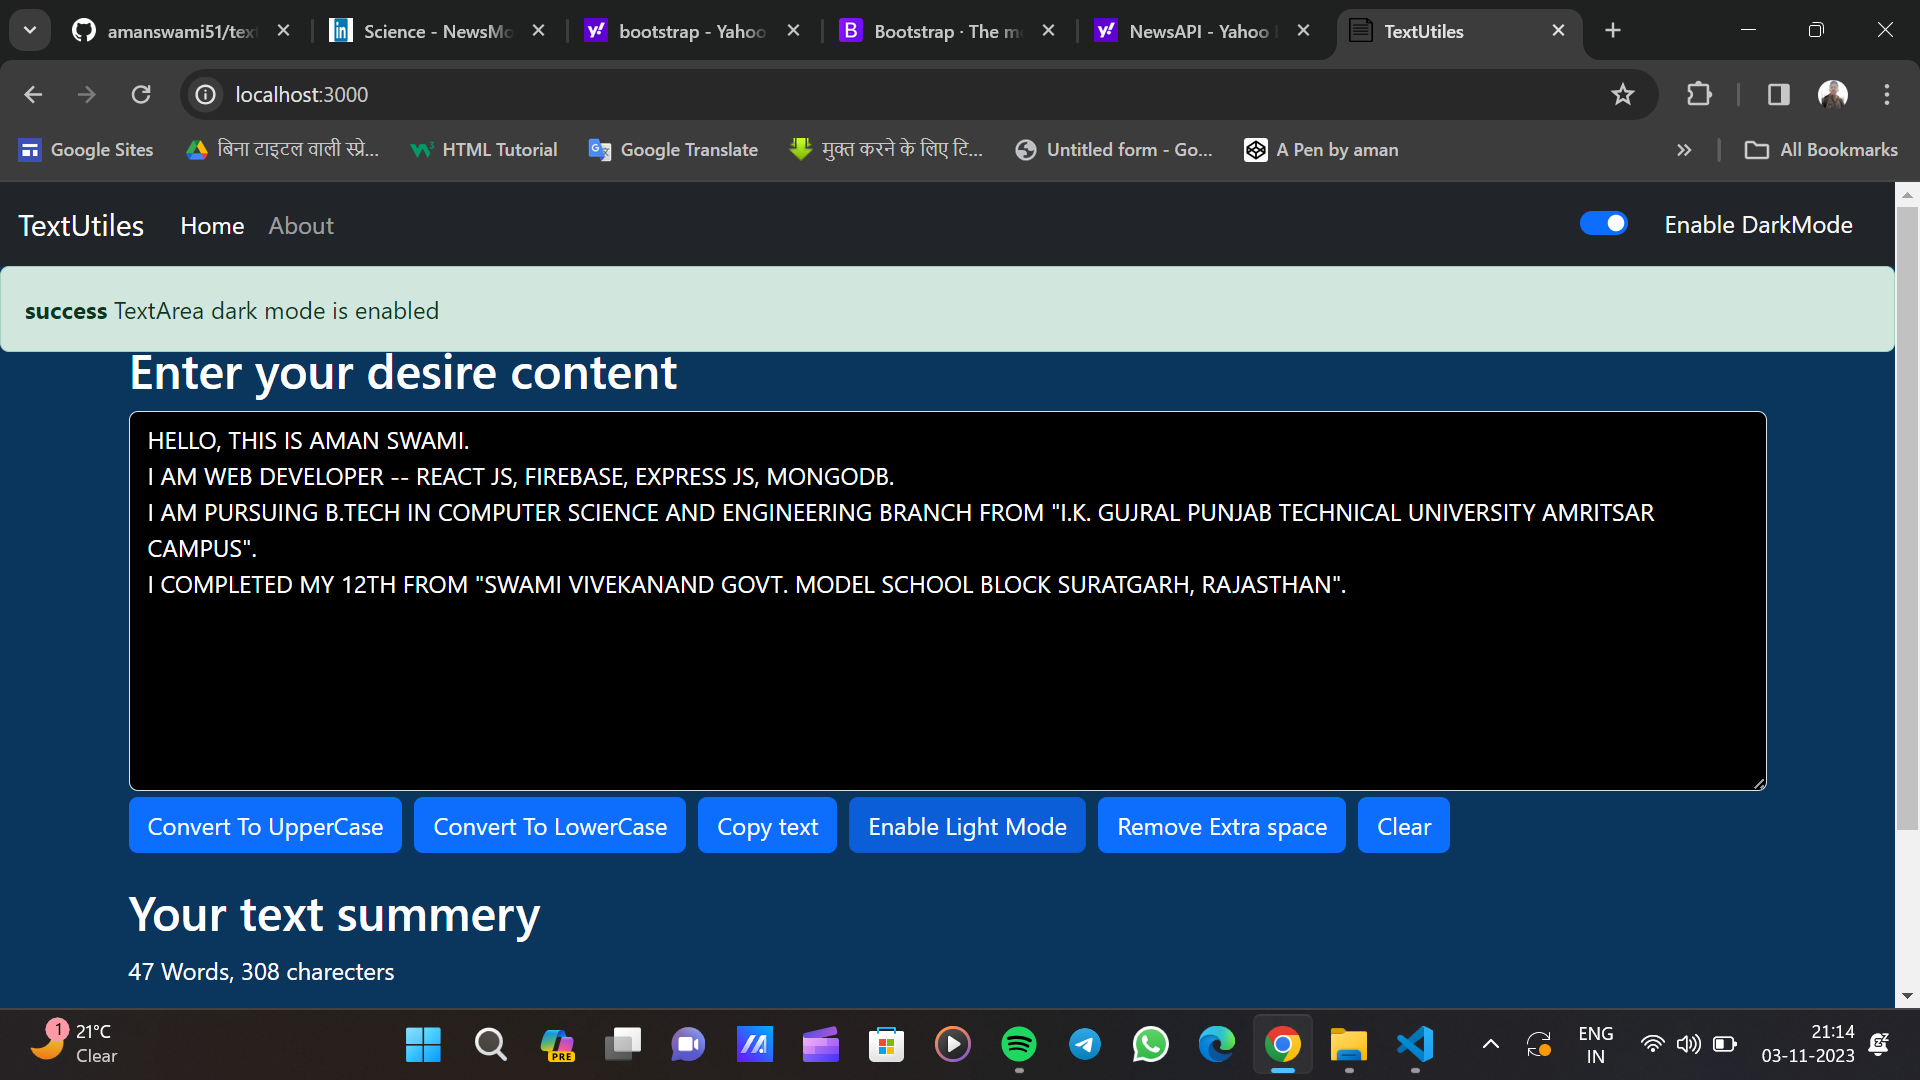Open the clock and date 03-11-2023

click(1807, 1044)
